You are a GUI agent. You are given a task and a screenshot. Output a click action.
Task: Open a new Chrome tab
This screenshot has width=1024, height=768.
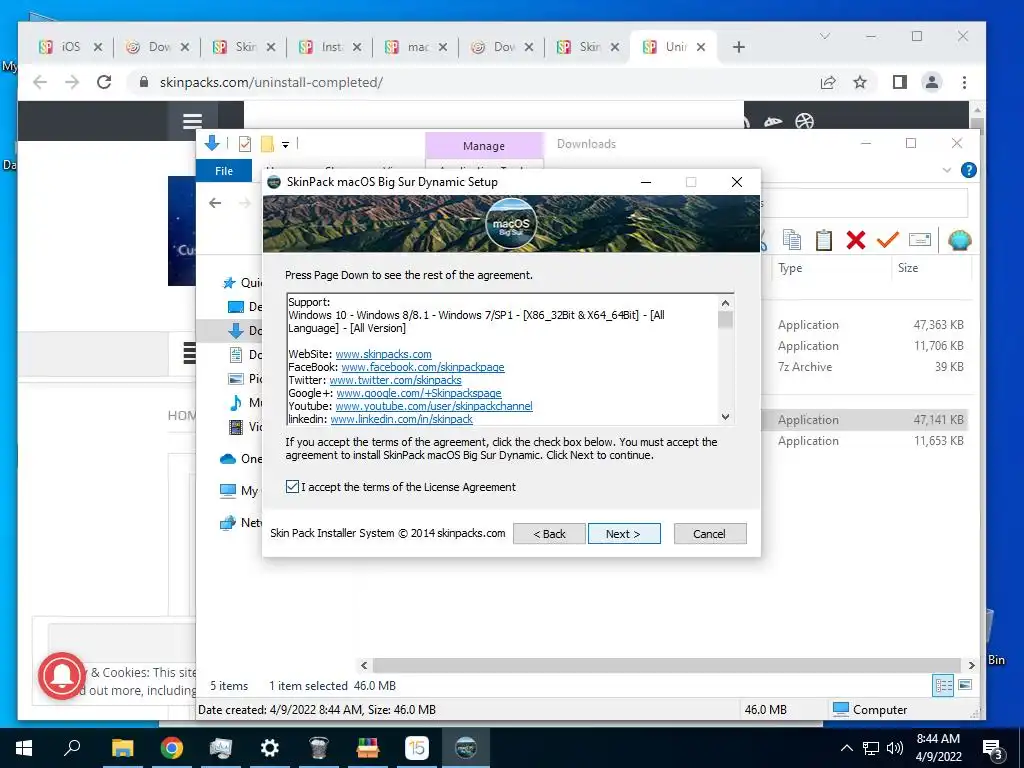click(x=739, y=47)
